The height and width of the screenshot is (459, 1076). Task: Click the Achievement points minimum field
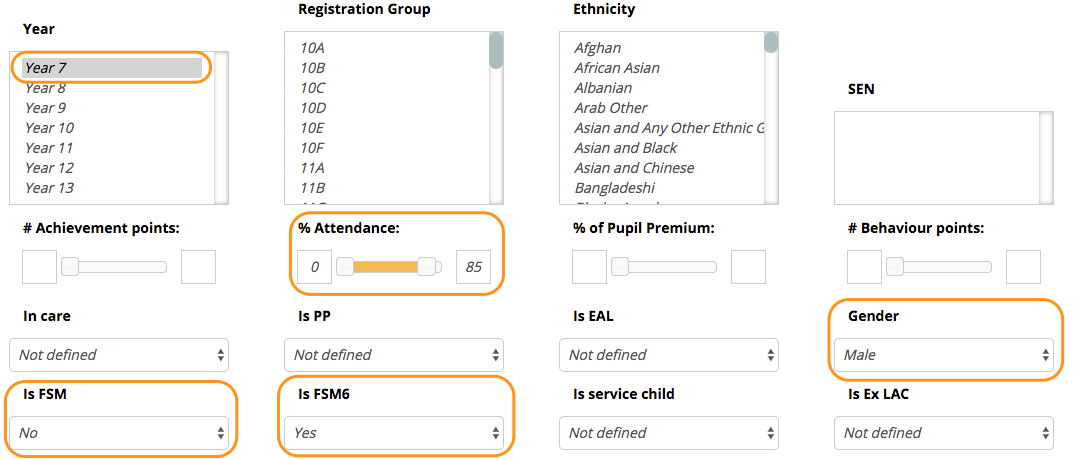tap(40, 267)
